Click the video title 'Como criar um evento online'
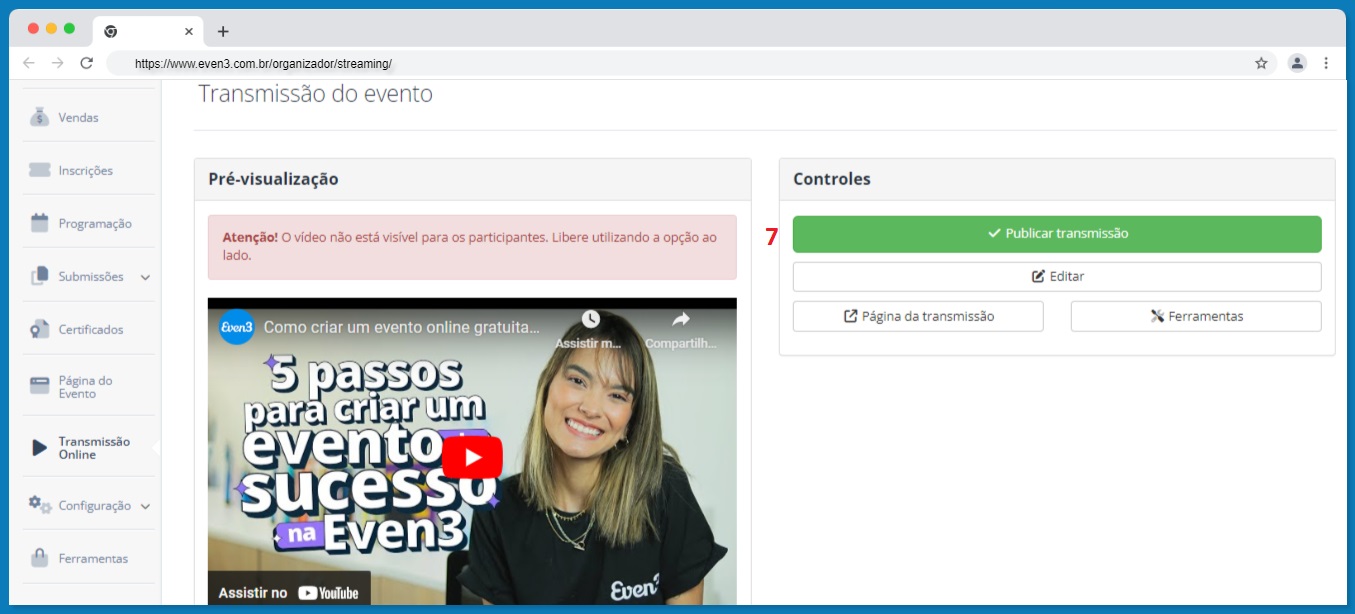 402,327
